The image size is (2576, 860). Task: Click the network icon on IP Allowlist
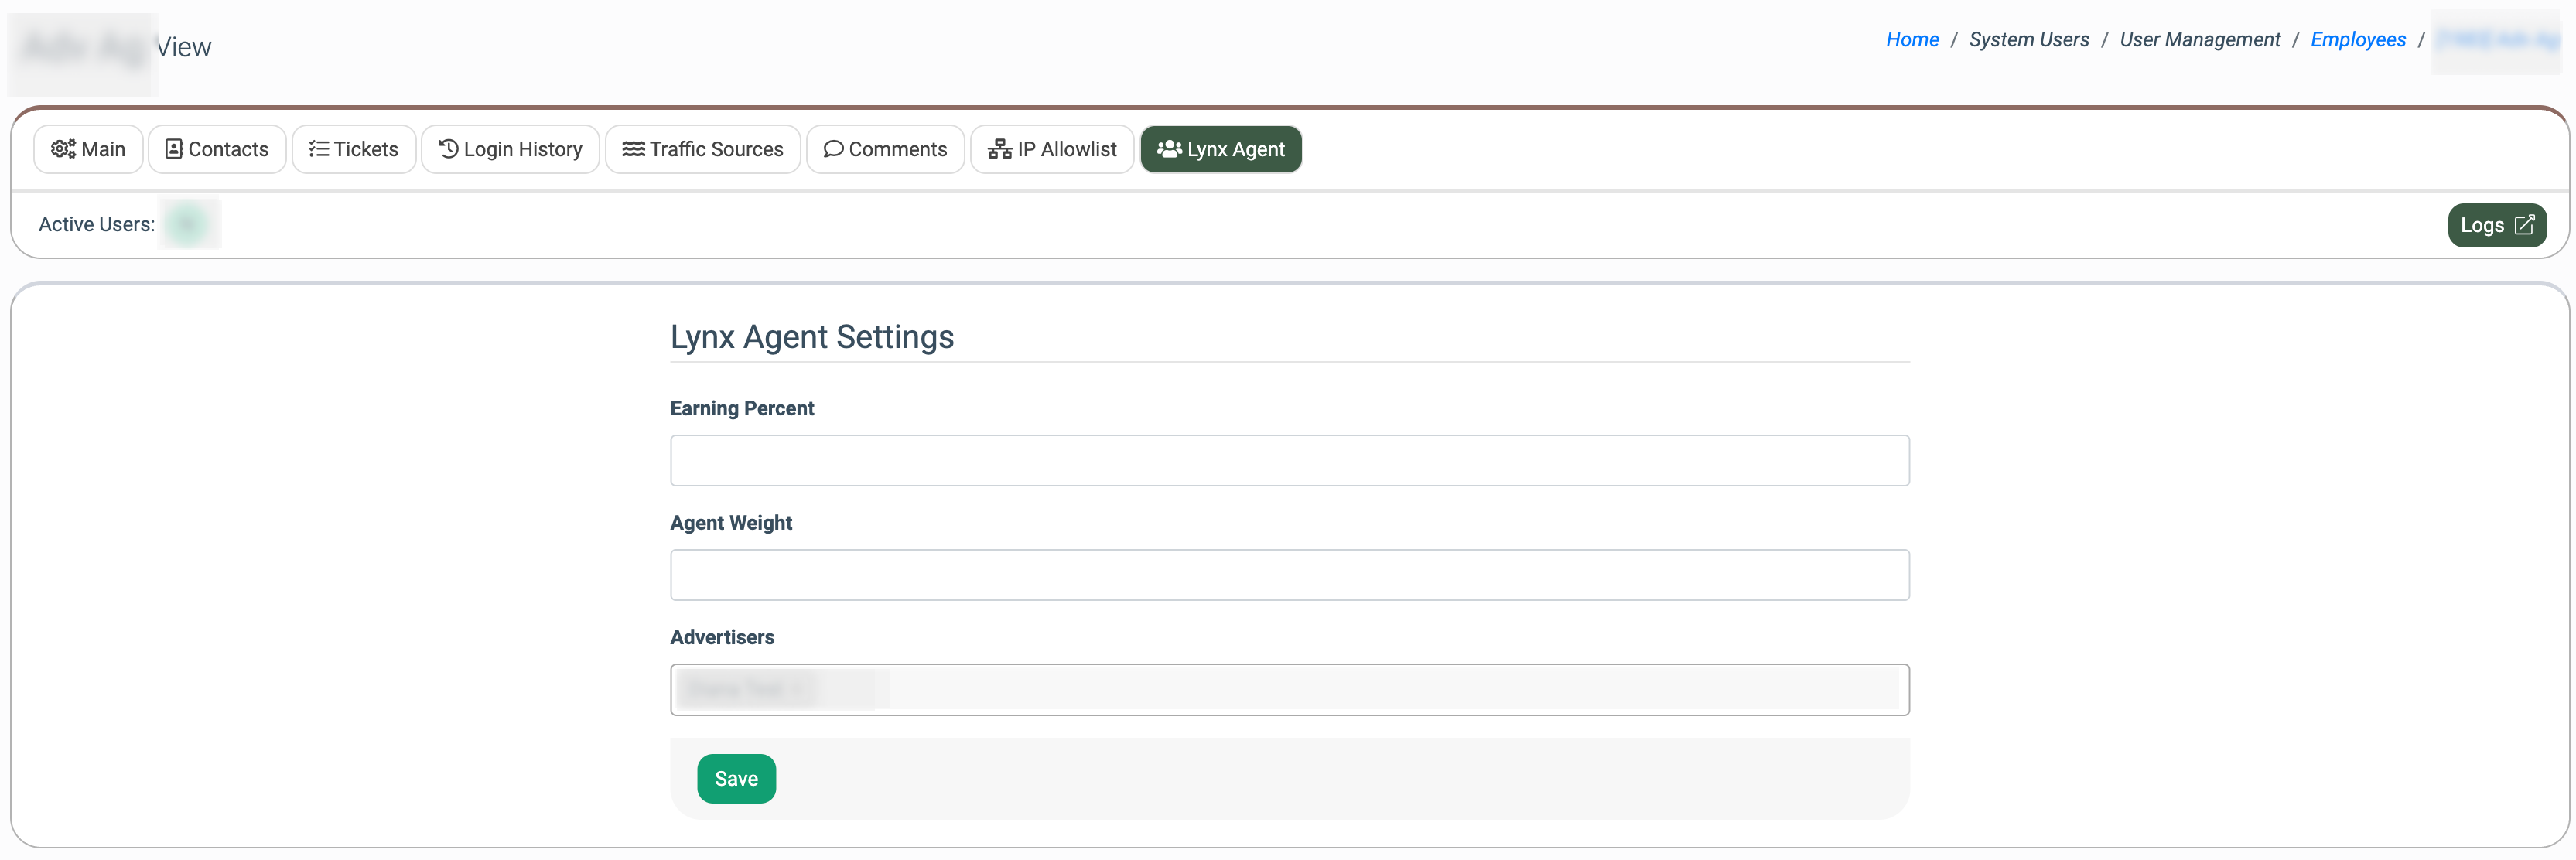pyautogui.click(x=1000, y=149)
